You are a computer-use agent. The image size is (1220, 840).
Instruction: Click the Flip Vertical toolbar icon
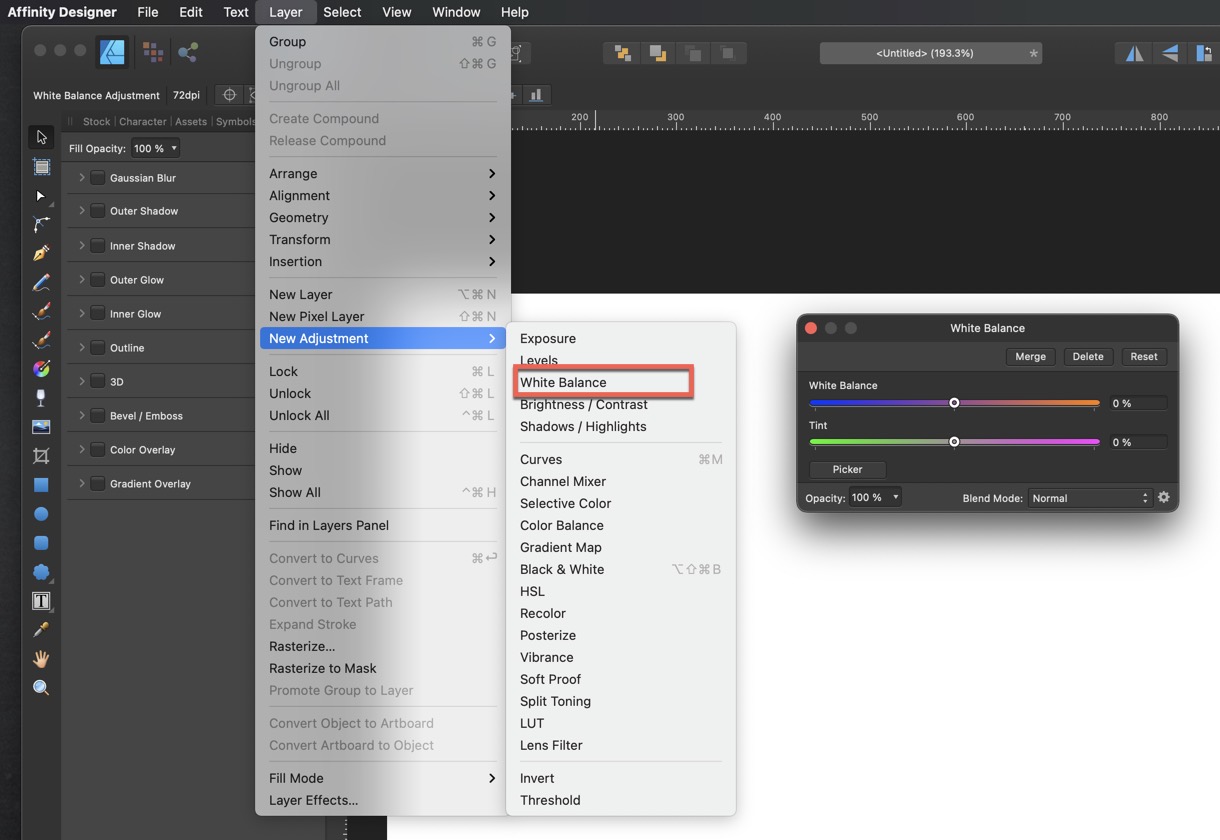pyautogui.click(x=1169, y=53)
